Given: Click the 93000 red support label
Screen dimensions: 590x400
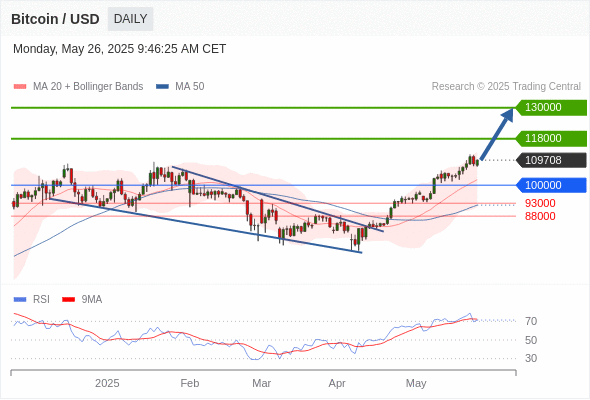Looking at the screenshot, I should 540,204.
